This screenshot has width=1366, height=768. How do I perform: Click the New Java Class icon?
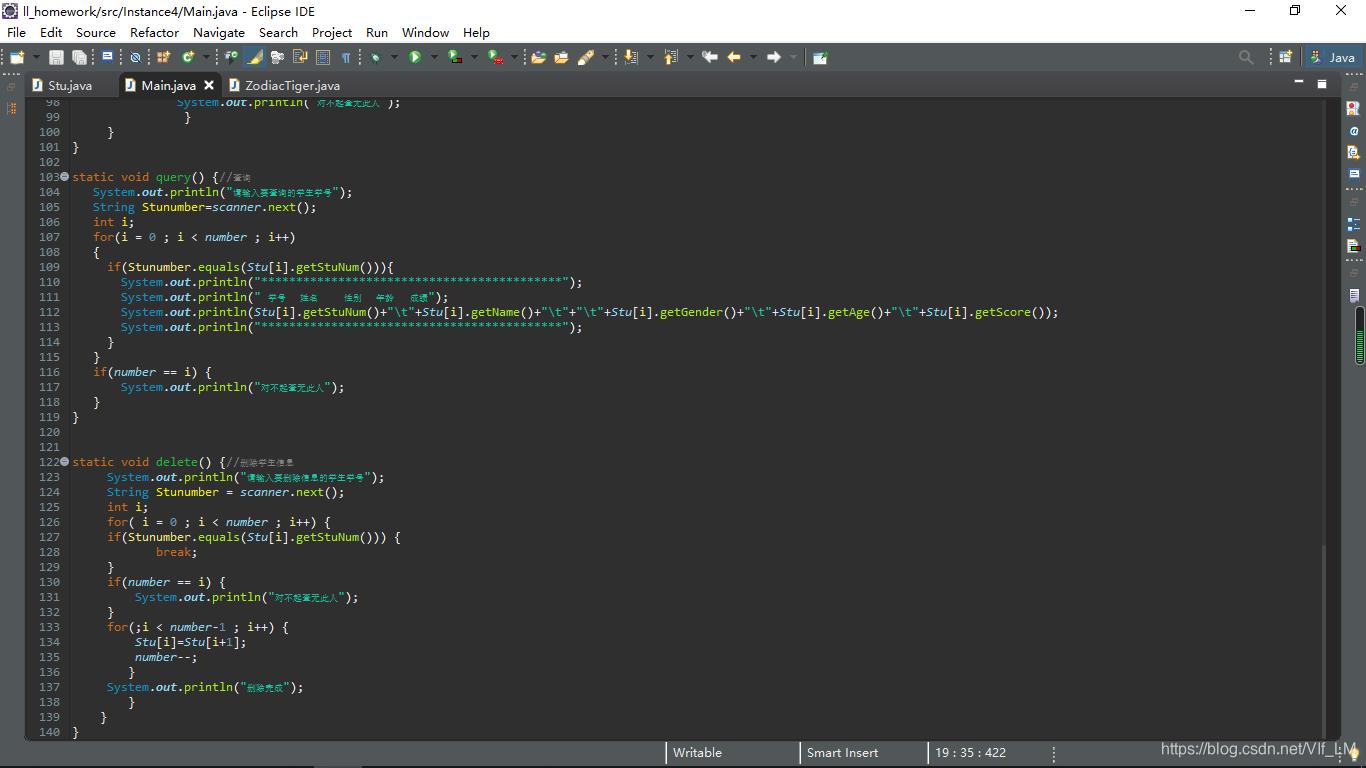[x=188, y=57]
